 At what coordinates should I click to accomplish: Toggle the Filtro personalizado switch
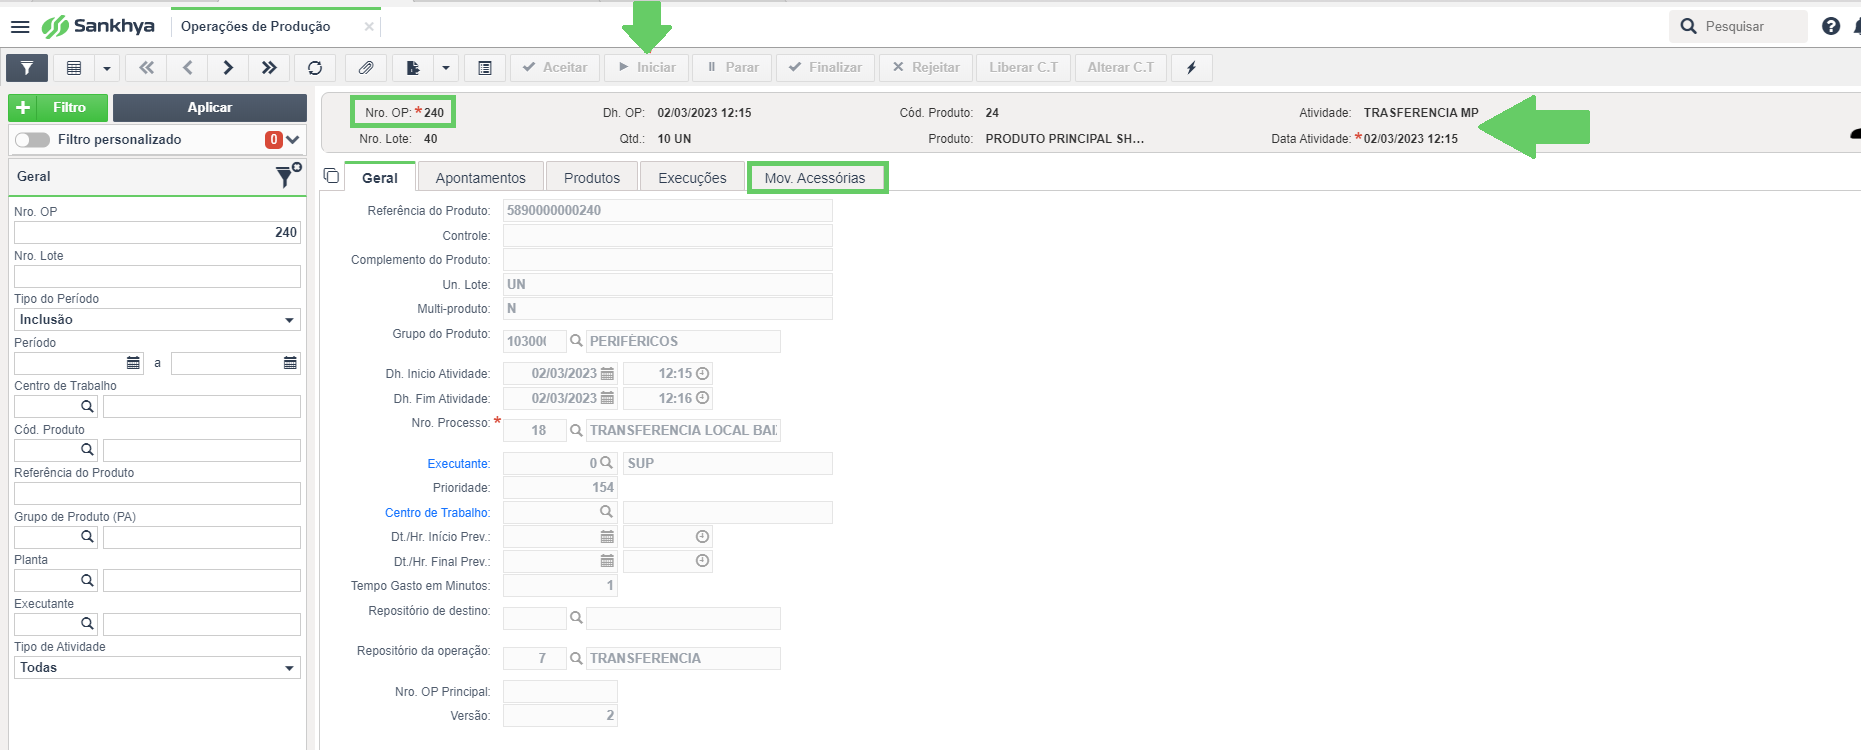click(32, 140)
